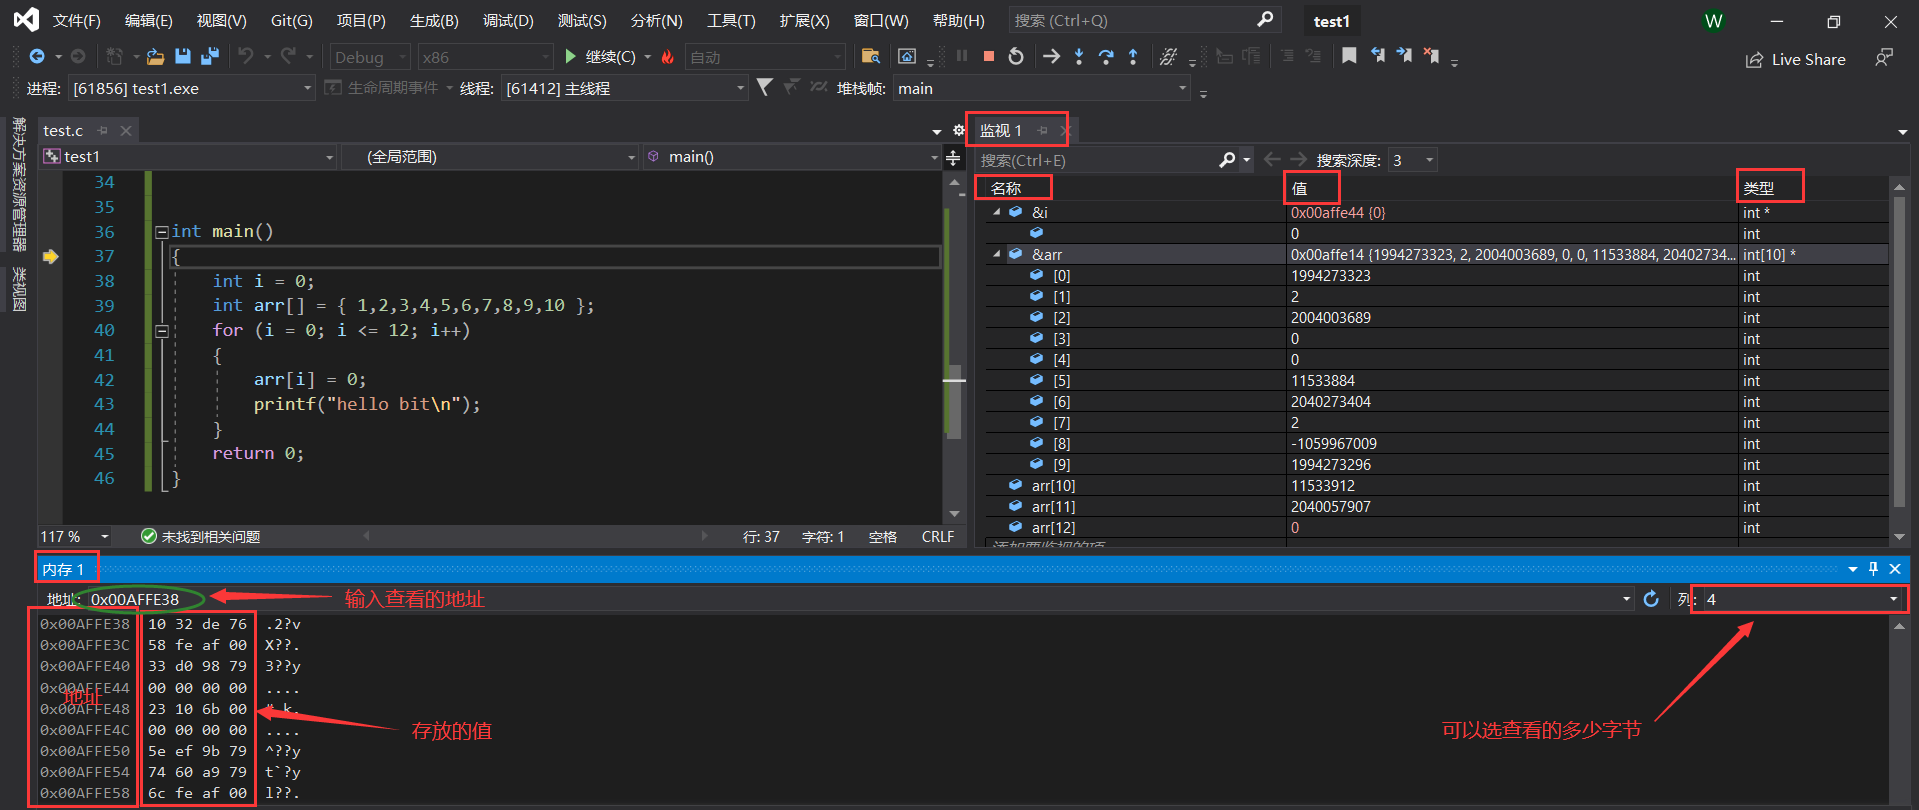1919x810 pixels.
Task: Click the editor settings gear icon
Action: 959,131
